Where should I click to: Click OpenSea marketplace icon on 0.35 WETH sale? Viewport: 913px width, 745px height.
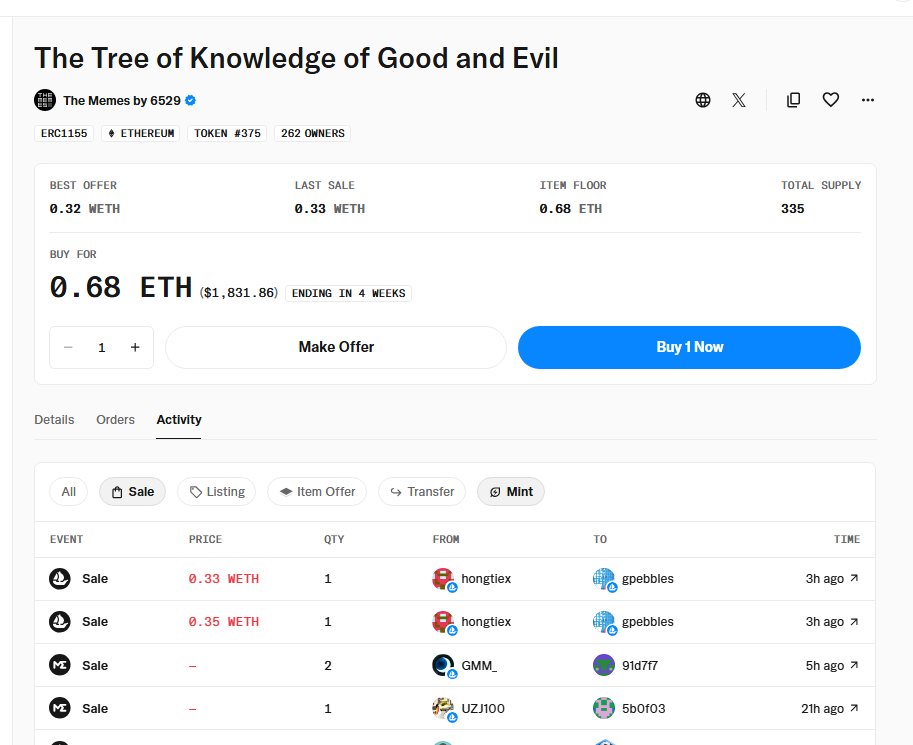coord(59,622)
